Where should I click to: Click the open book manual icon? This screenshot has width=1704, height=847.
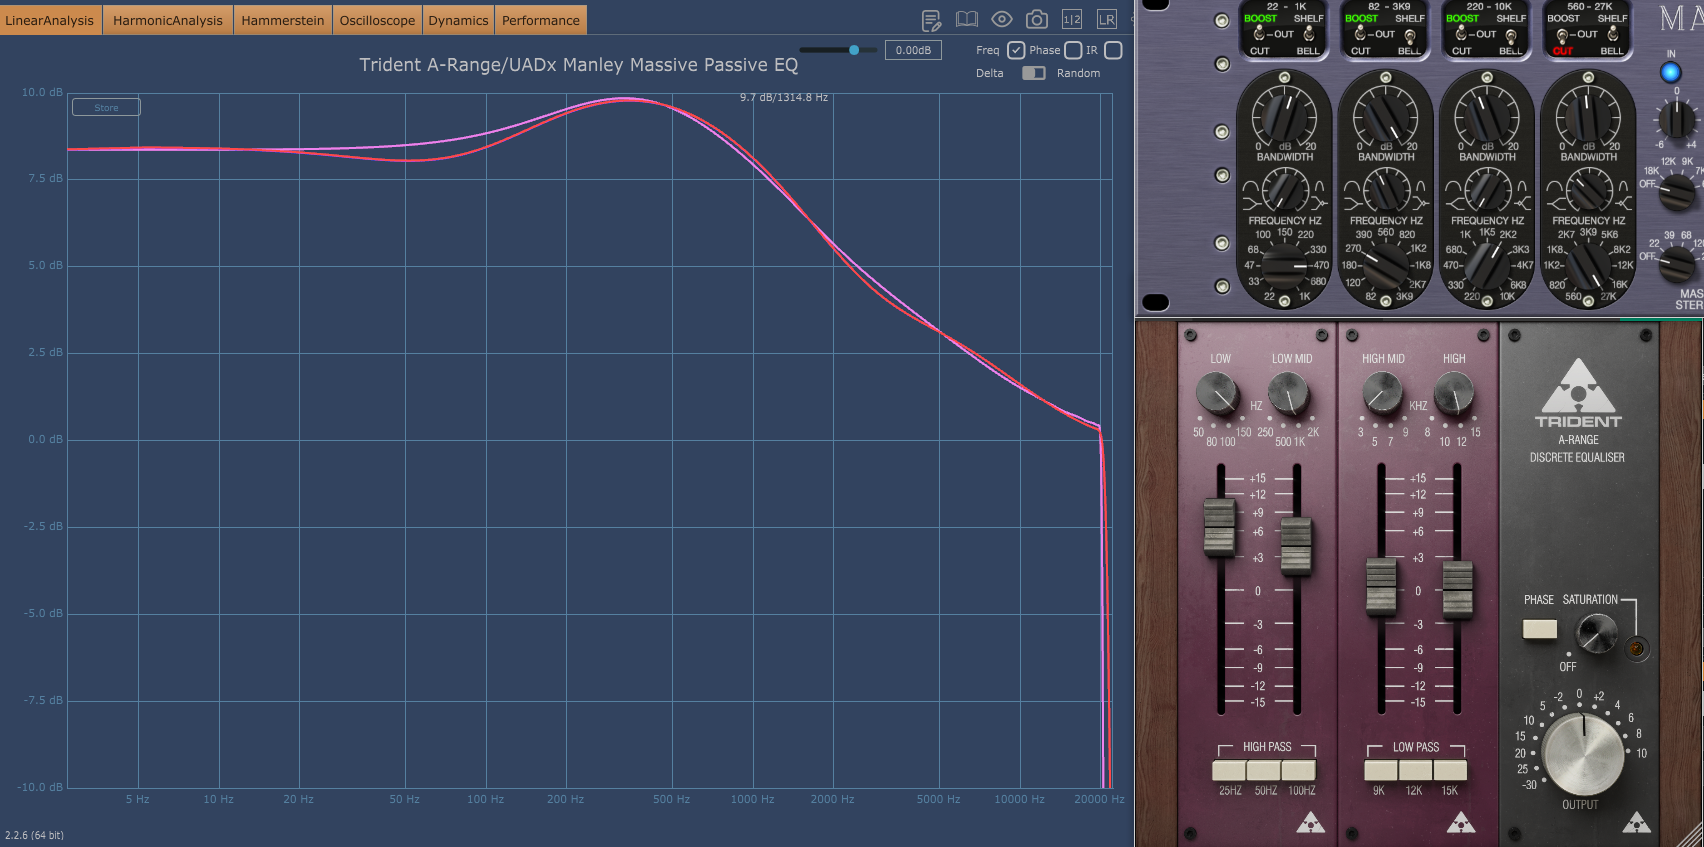coord(966,20)
